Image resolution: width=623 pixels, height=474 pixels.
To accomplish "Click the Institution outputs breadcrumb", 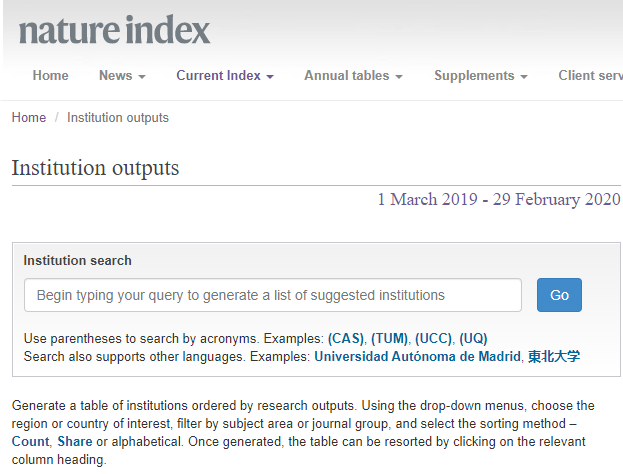I will coord(118,118).
